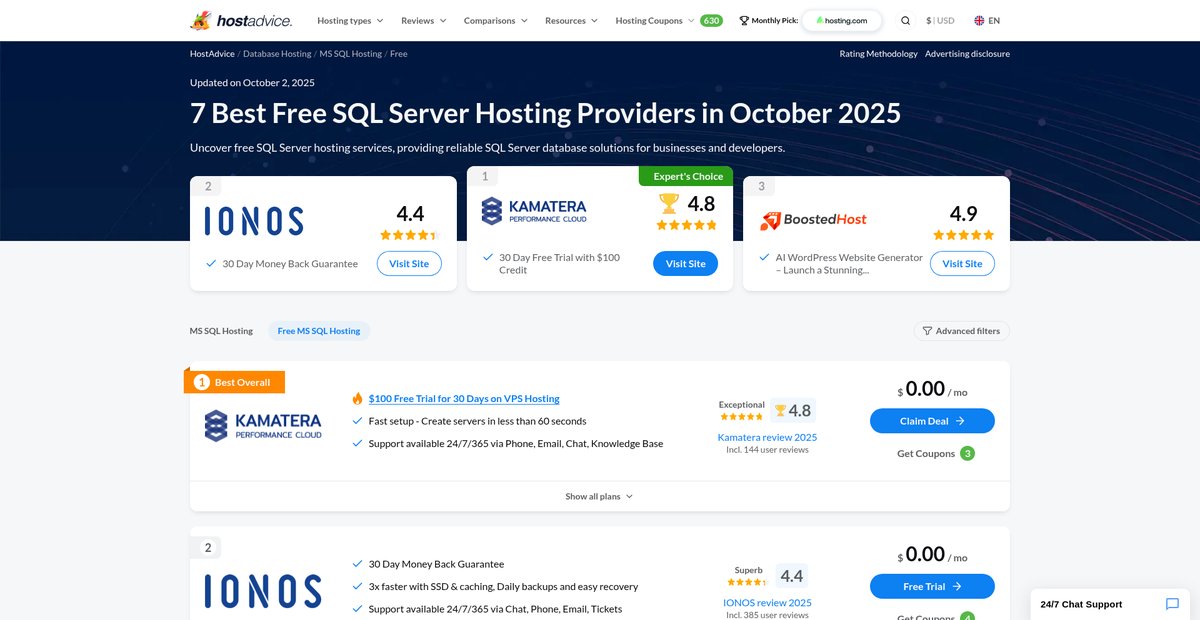This screenshot has width=1200, height=620.
Task: Click the globe language icon
Action: [979, 20]
